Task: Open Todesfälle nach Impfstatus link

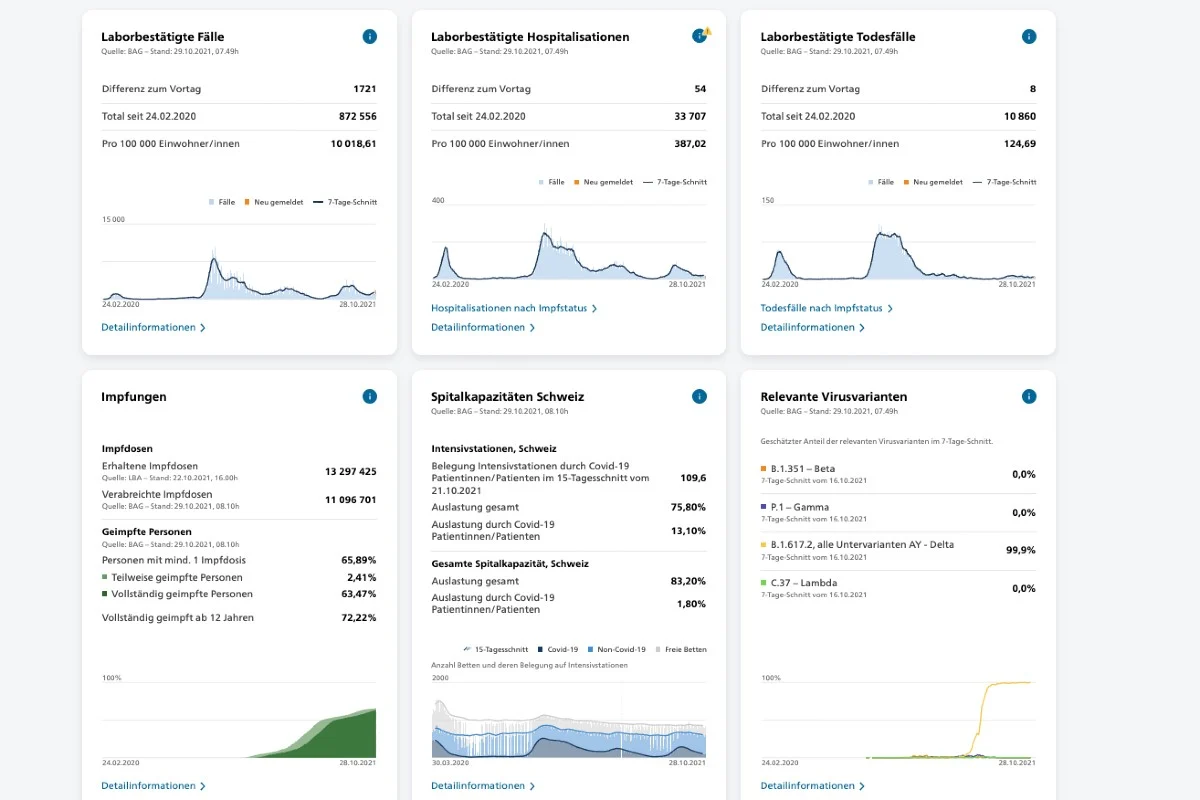Action: (827, 308)
